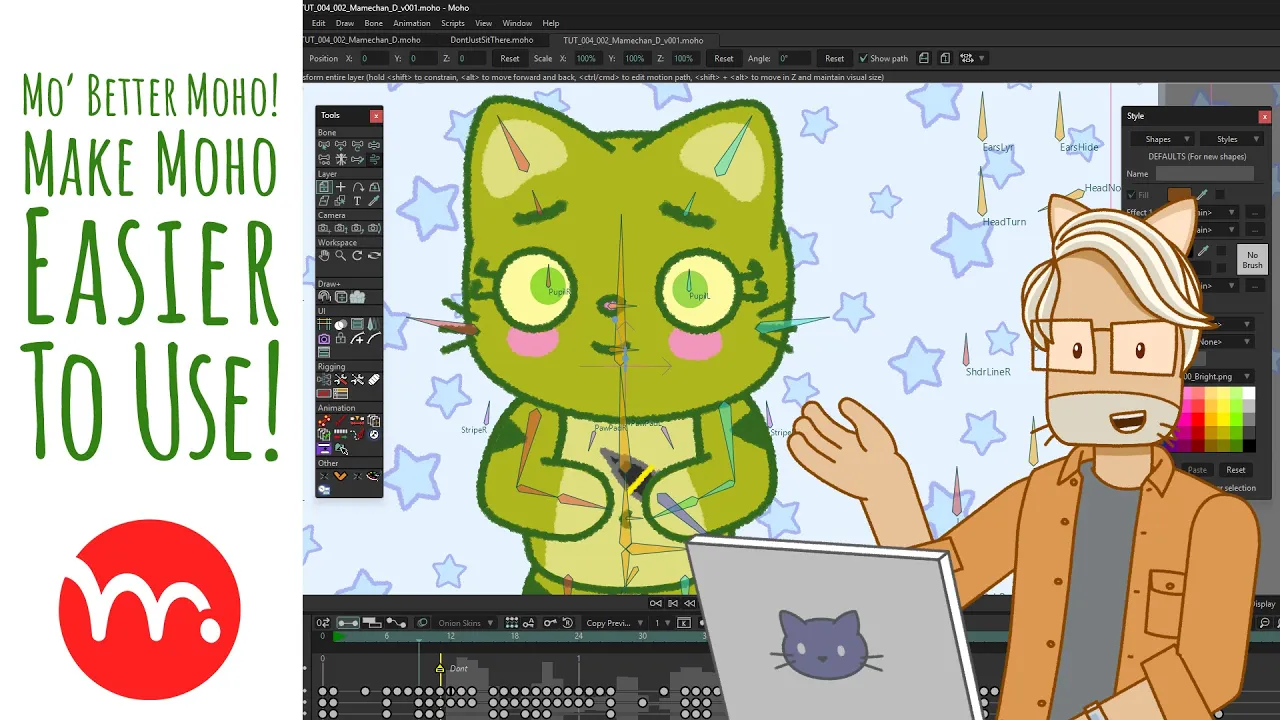Select the Transform Layer tool in Layer section
The height and width of the screenshot is (720, 1280).
(324, 187)
